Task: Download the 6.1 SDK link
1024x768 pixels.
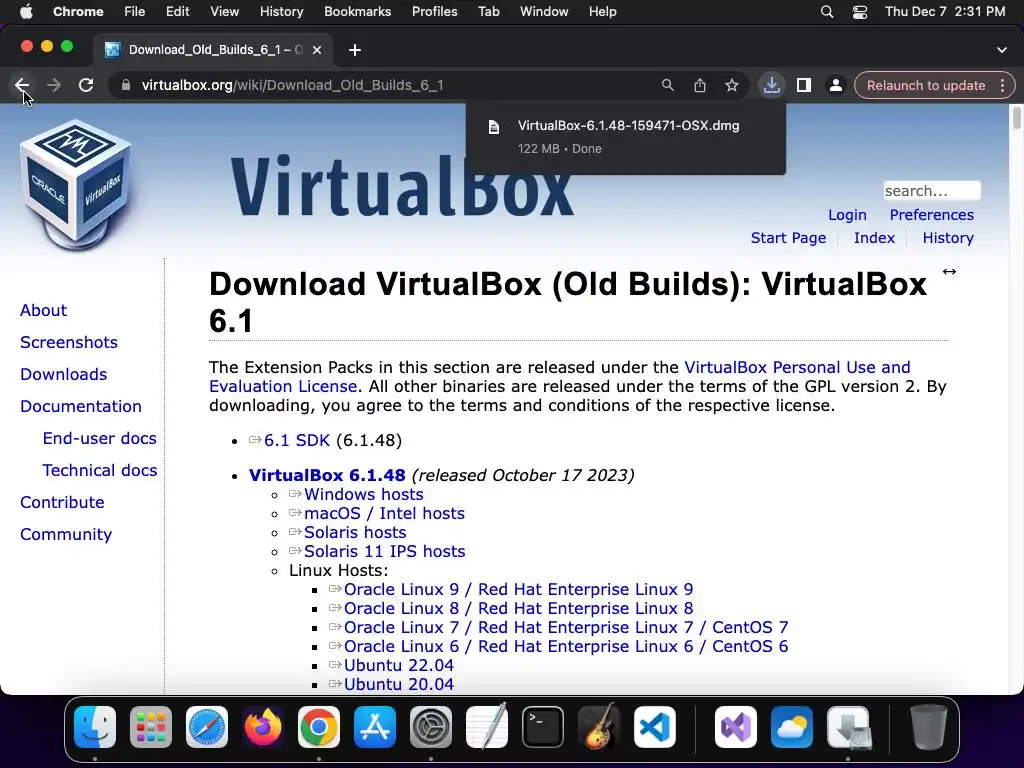Action: 296,441
